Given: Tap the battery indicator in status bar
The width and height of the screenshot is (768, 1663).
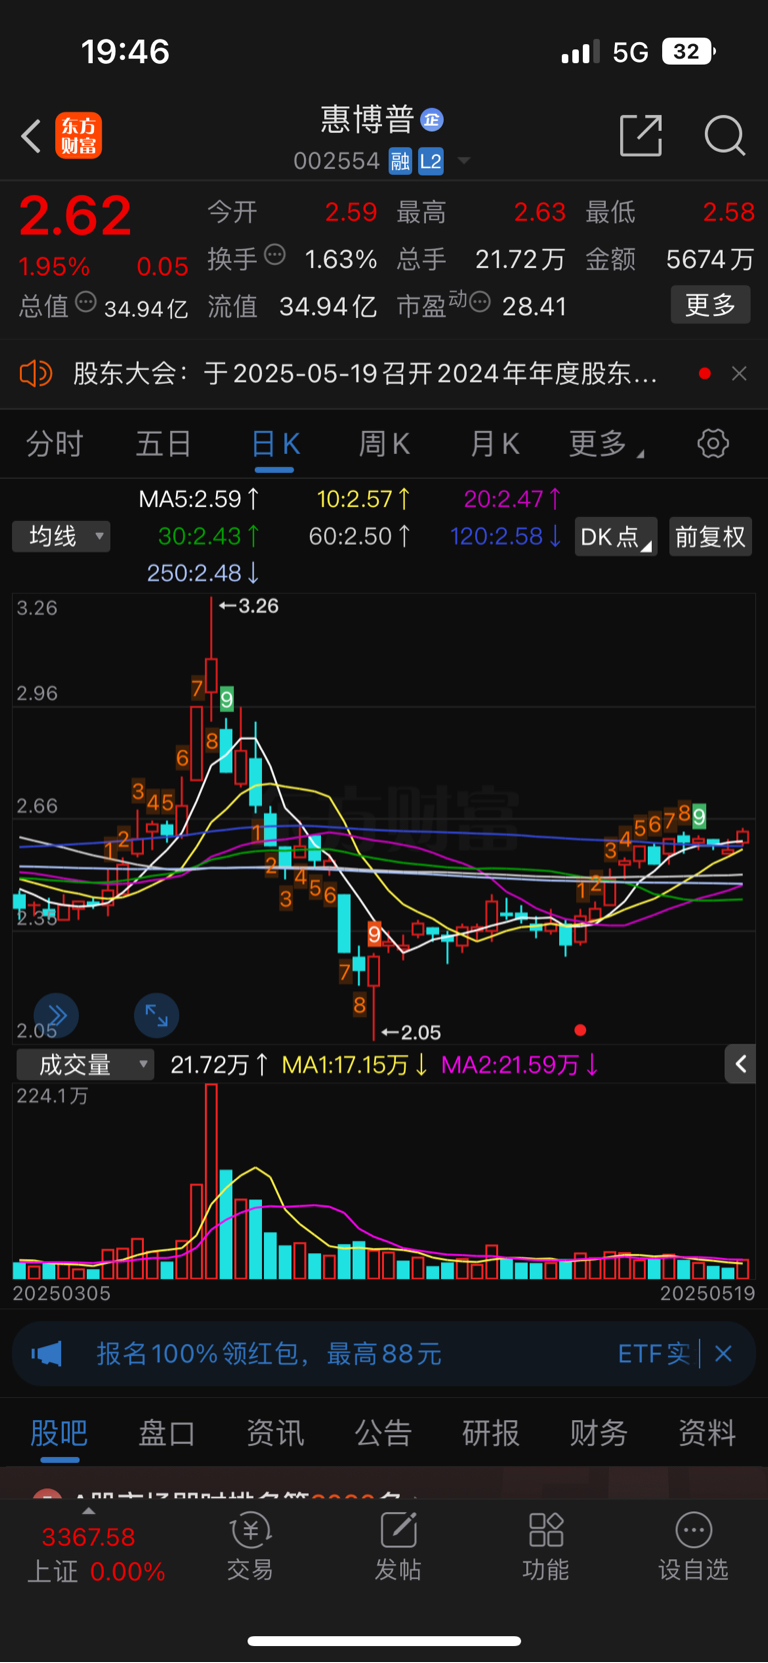Looking at the screenshot, I should coord(689,52).
